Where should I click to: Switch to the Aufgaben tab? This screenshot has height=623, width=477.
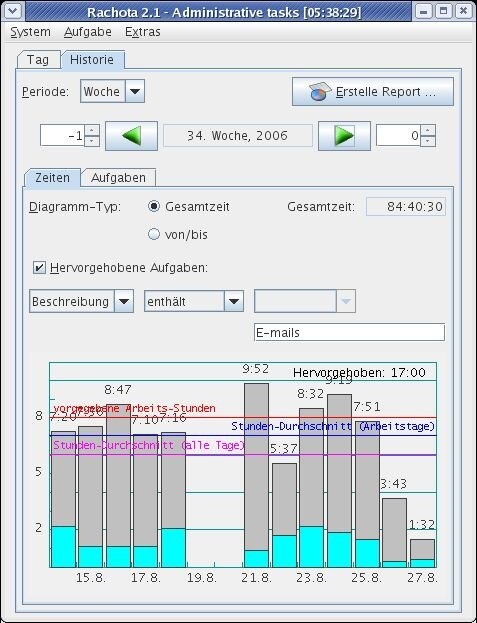pyautogui.click(x=118, y=178)
